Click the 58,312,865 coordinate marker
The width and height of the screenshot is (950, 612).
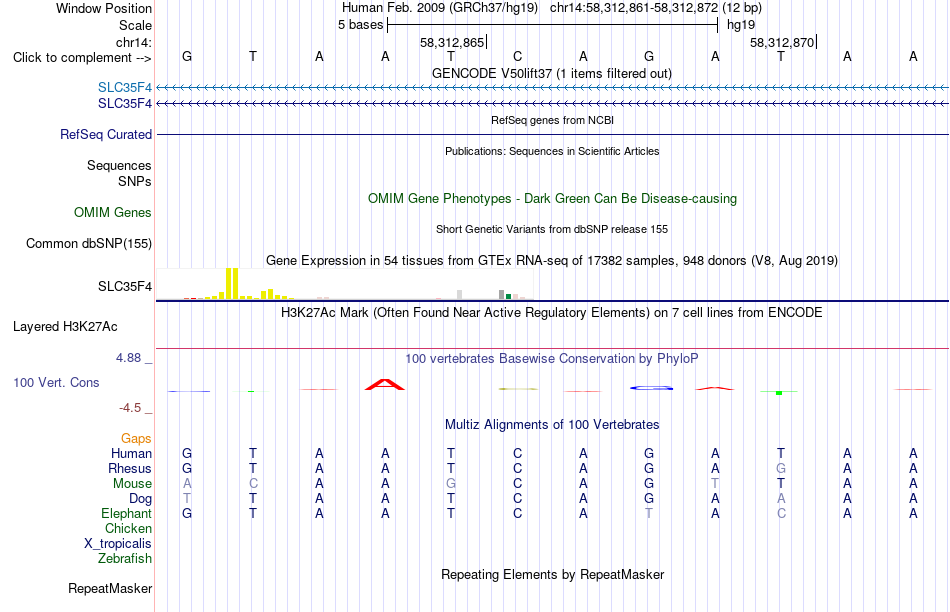[452, 42]
